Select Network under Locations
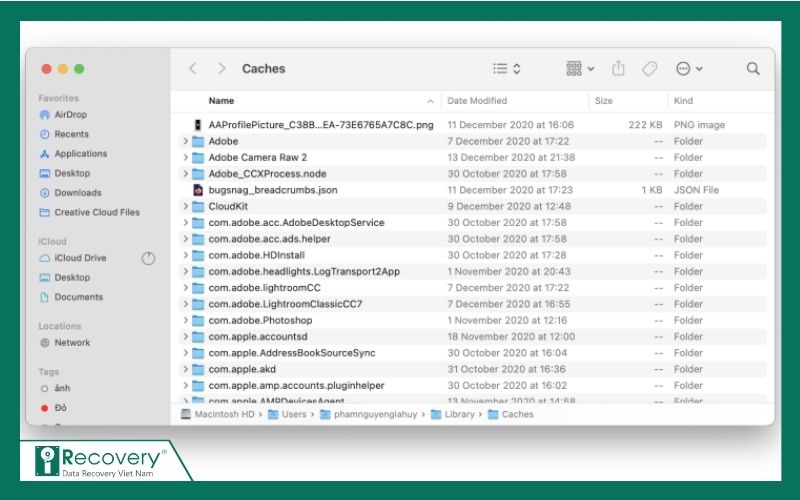 65,343
